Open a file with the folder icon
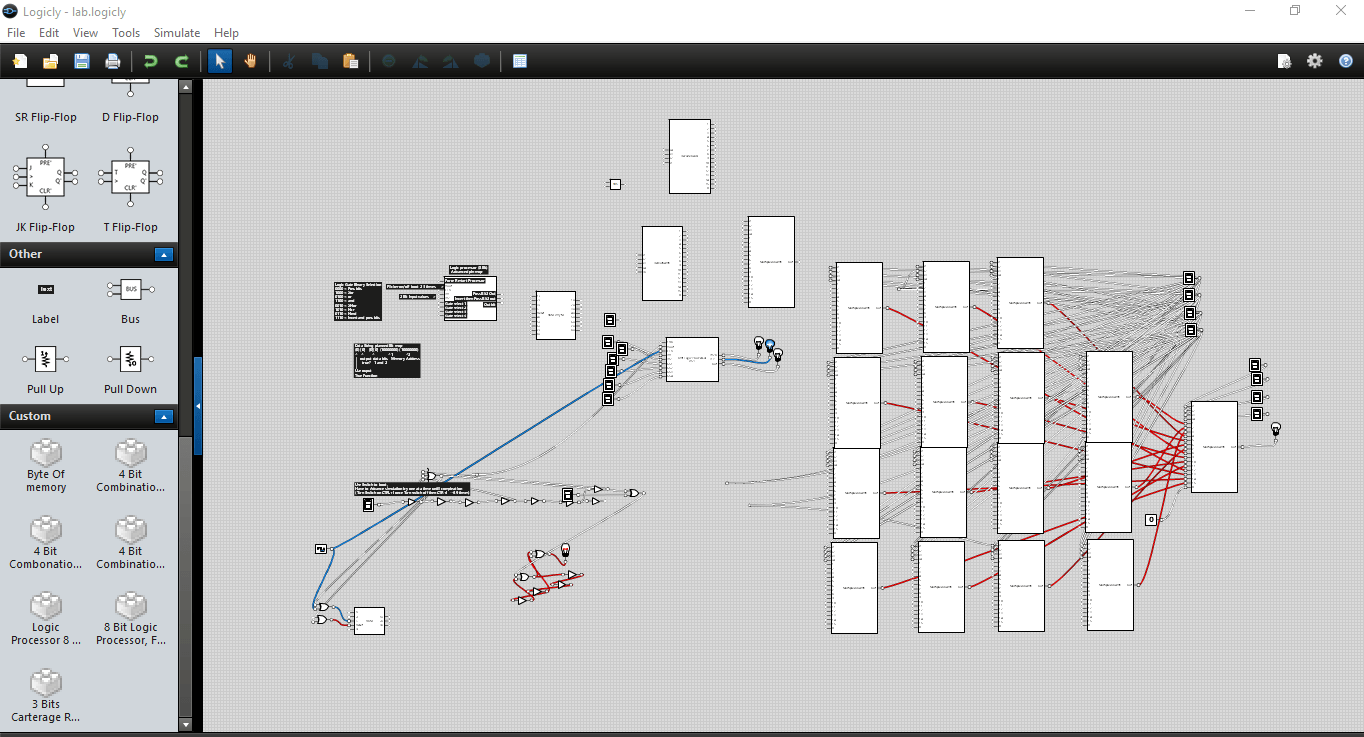 coord(49,61)
